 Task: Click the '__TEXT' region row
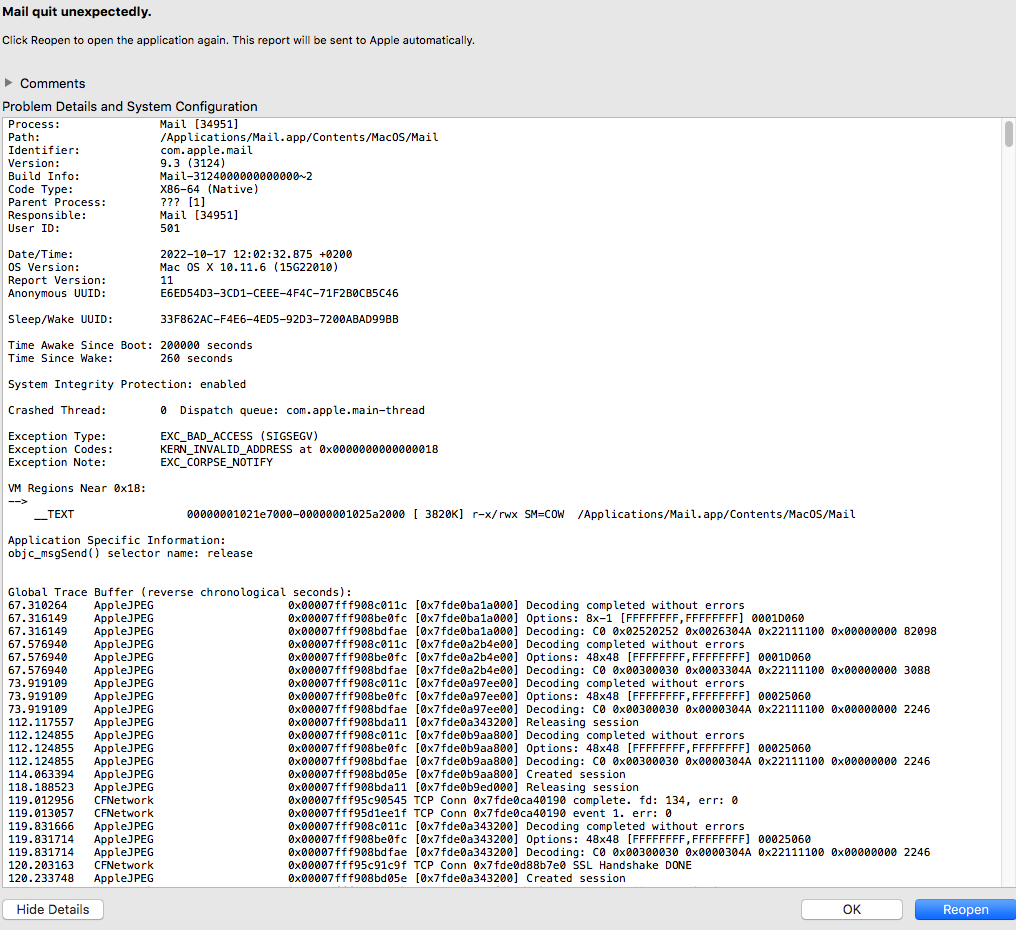coord(444,514)
